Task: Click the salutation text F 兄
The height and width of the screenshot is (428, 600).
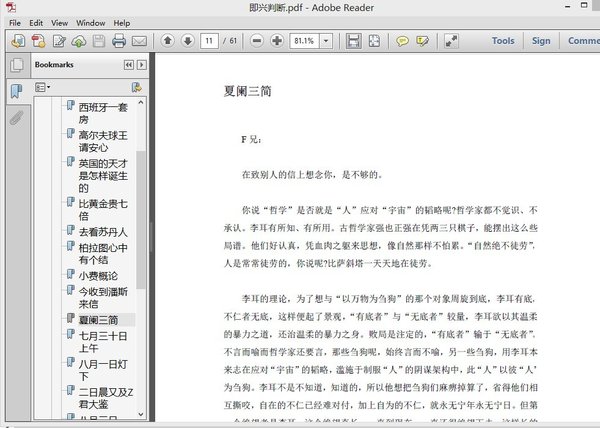Action: (x=251, y=140)
